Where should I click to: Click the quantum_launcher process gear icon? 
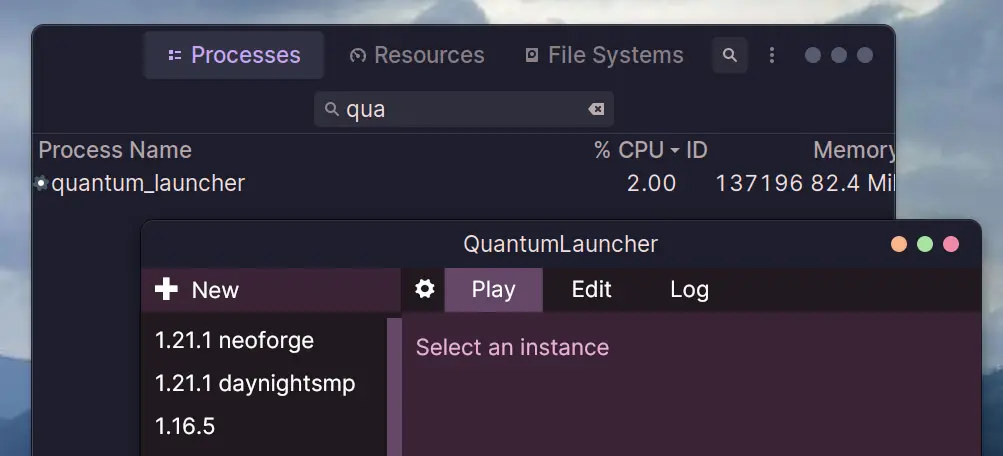[41, 183]
